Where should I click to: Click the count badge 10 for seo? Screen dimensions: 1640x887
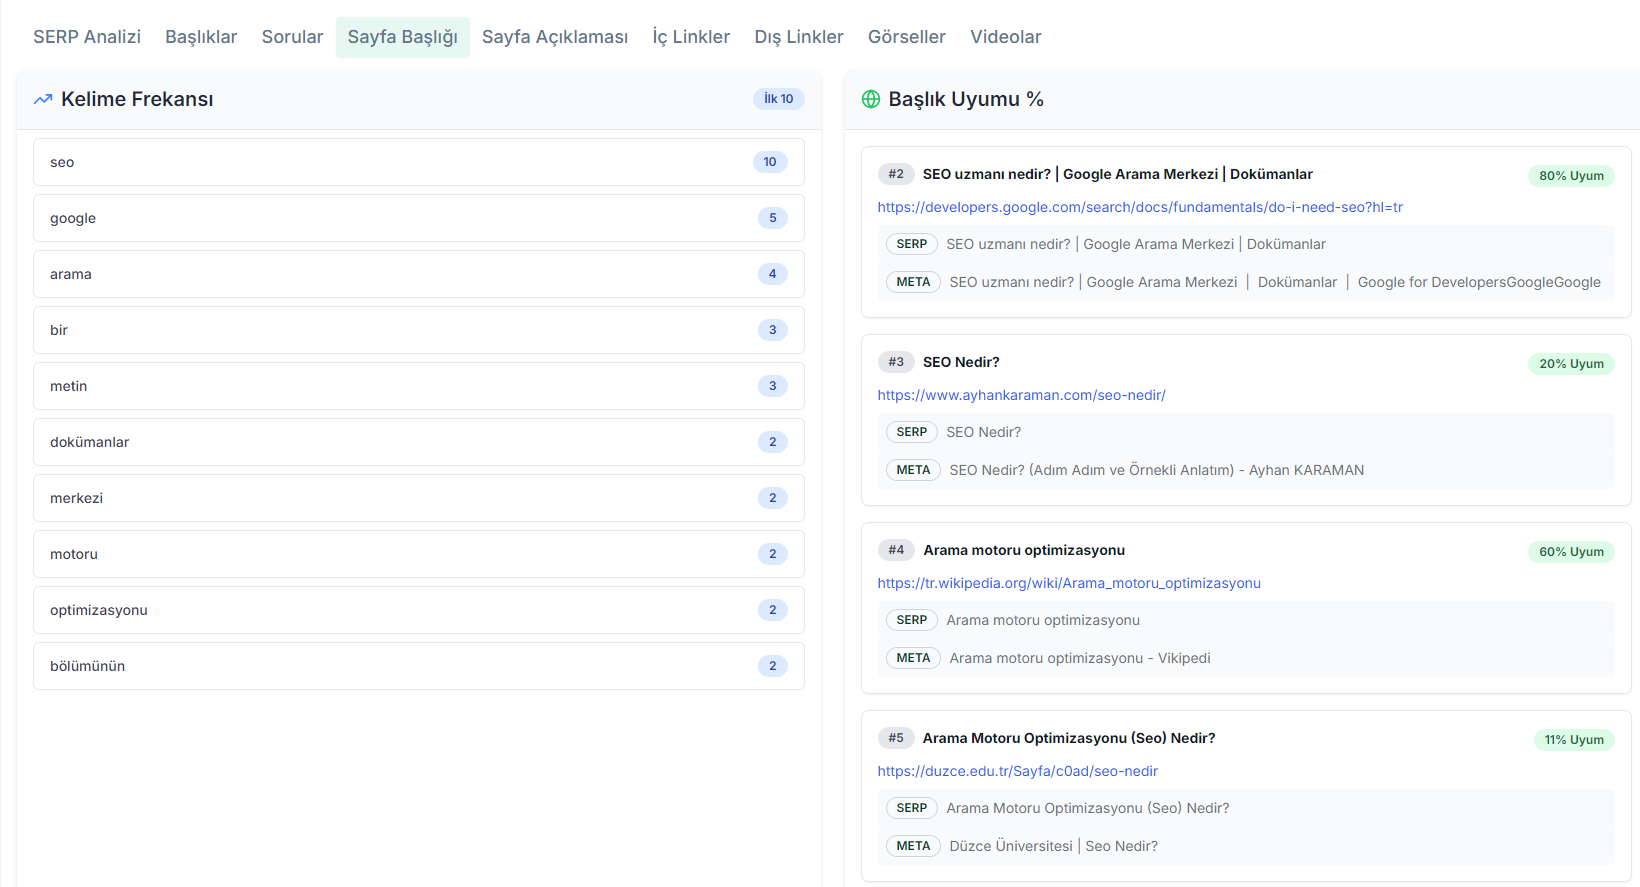point(770,162)
